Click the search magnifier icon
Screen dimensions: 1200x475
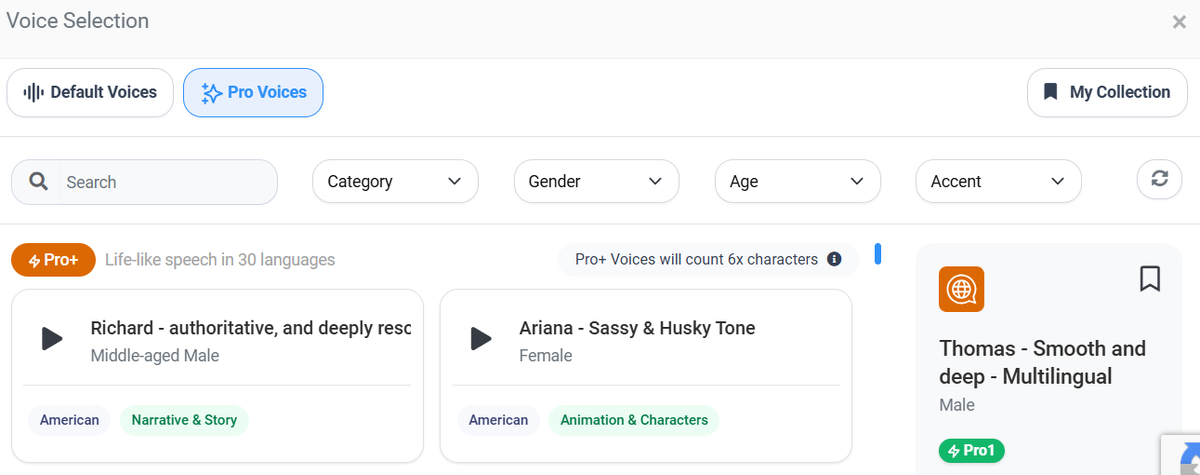tap(39, 182)
